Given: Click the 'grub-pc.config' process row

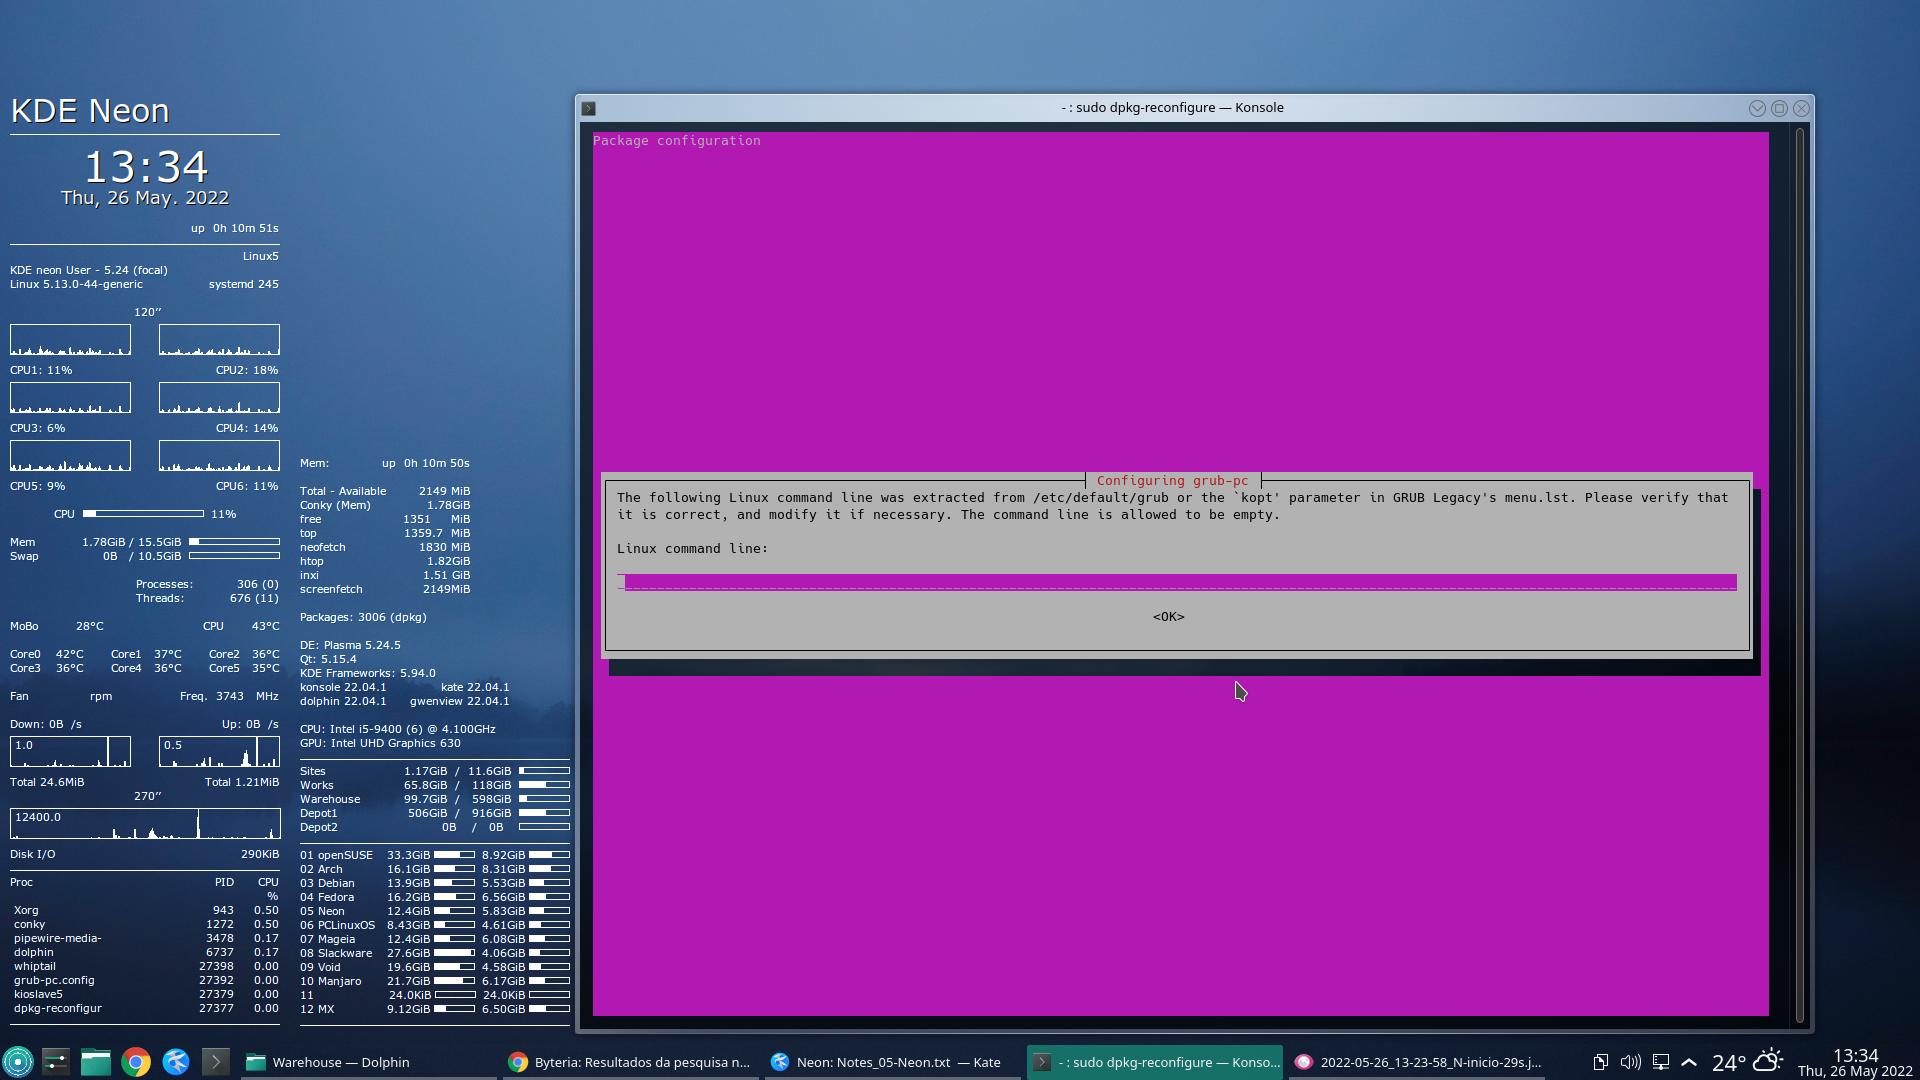Looking at the screenshot, I should click(x=146, y=980).
